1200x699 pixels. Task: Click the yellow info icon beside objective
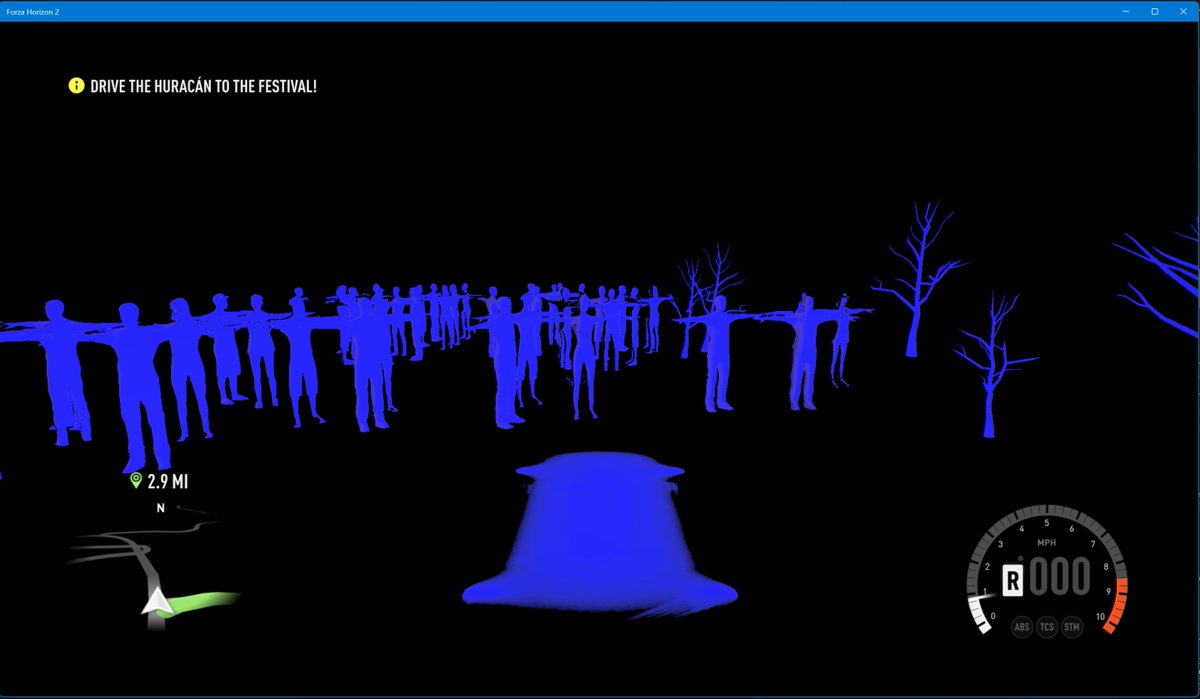coord(76,86)
